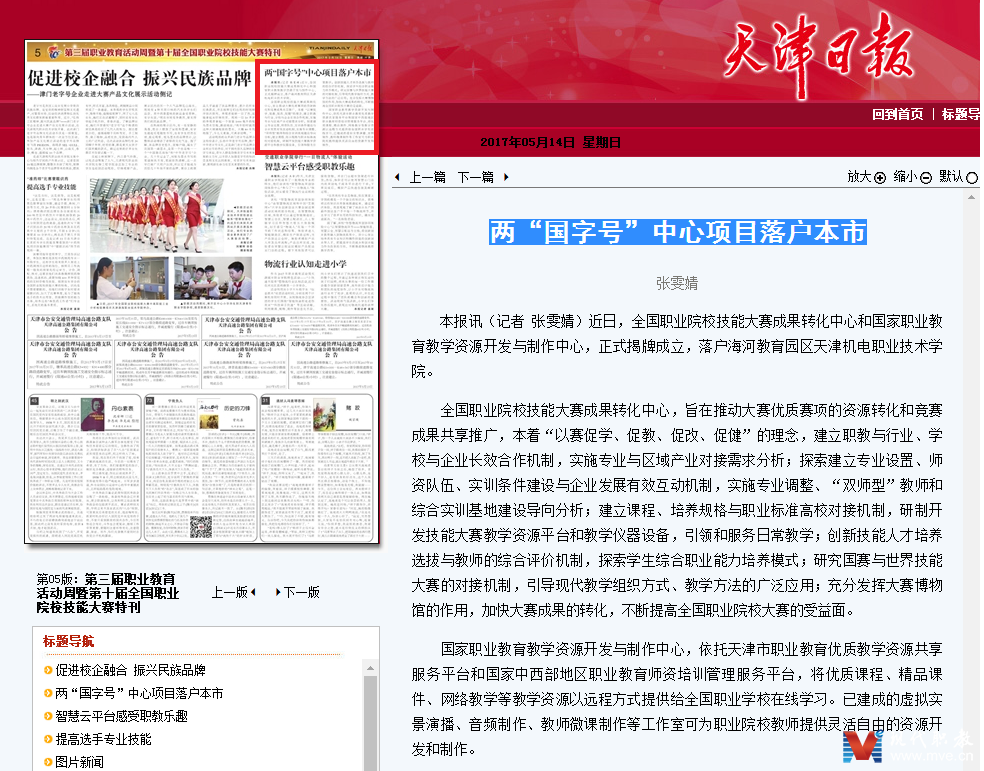Click the date 2017年05月14日 星期日
This screenshot has width=984, height=771.
tap(550, 142)
